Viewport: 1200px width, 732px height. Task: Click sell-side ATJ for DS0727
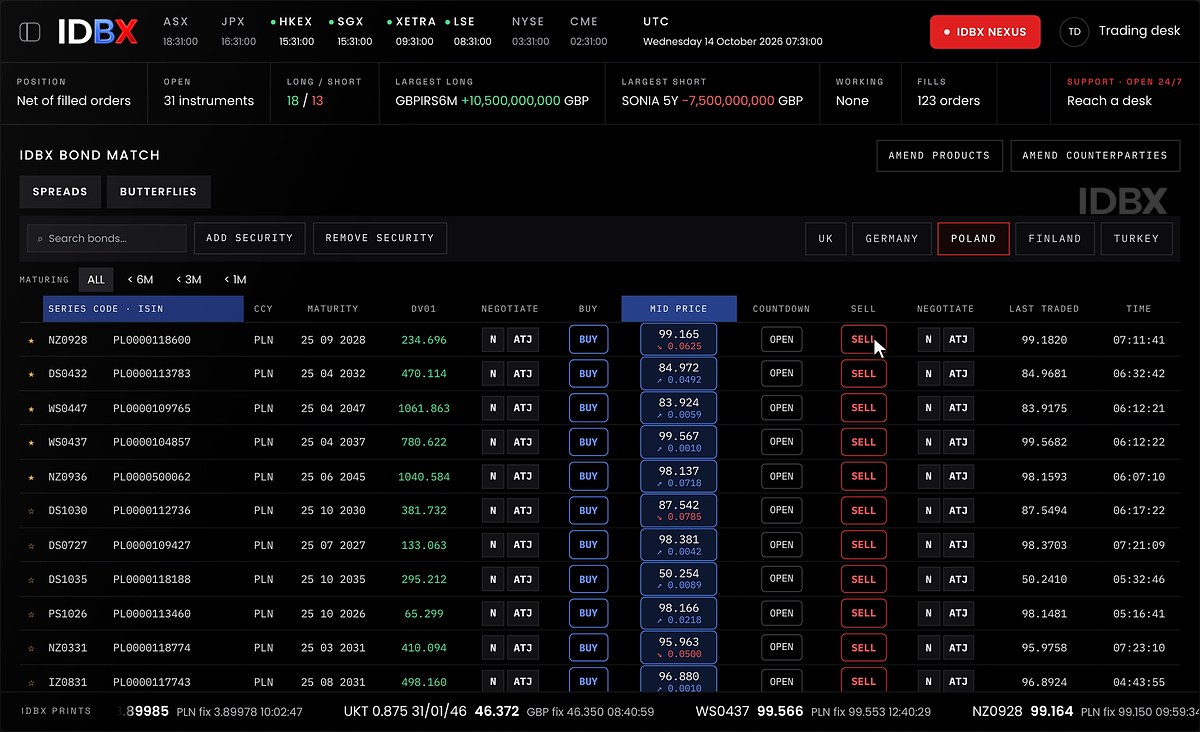click(x=957, y=545)
